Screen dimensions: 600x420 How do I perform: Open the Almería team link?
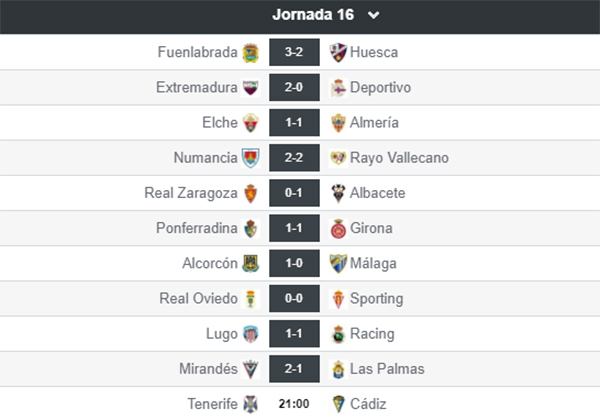(x=378, y=123)
